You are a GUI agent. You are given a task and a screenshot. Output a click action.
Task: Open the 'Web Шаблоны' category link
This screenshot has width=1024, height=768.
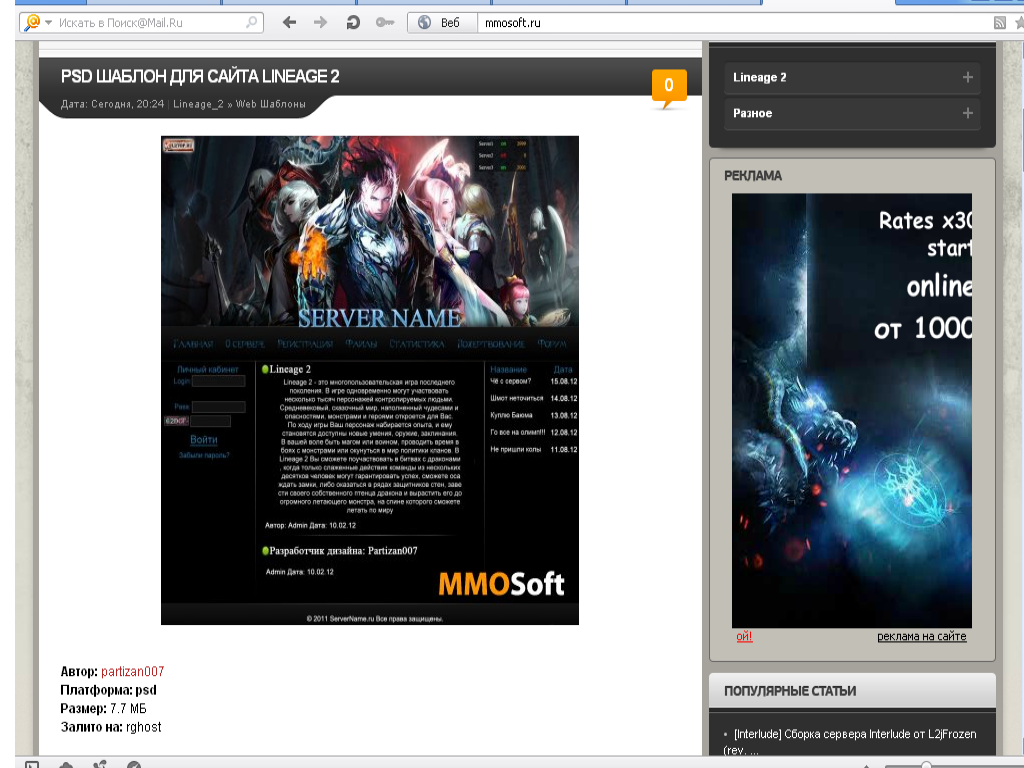(x=270, y=104)
